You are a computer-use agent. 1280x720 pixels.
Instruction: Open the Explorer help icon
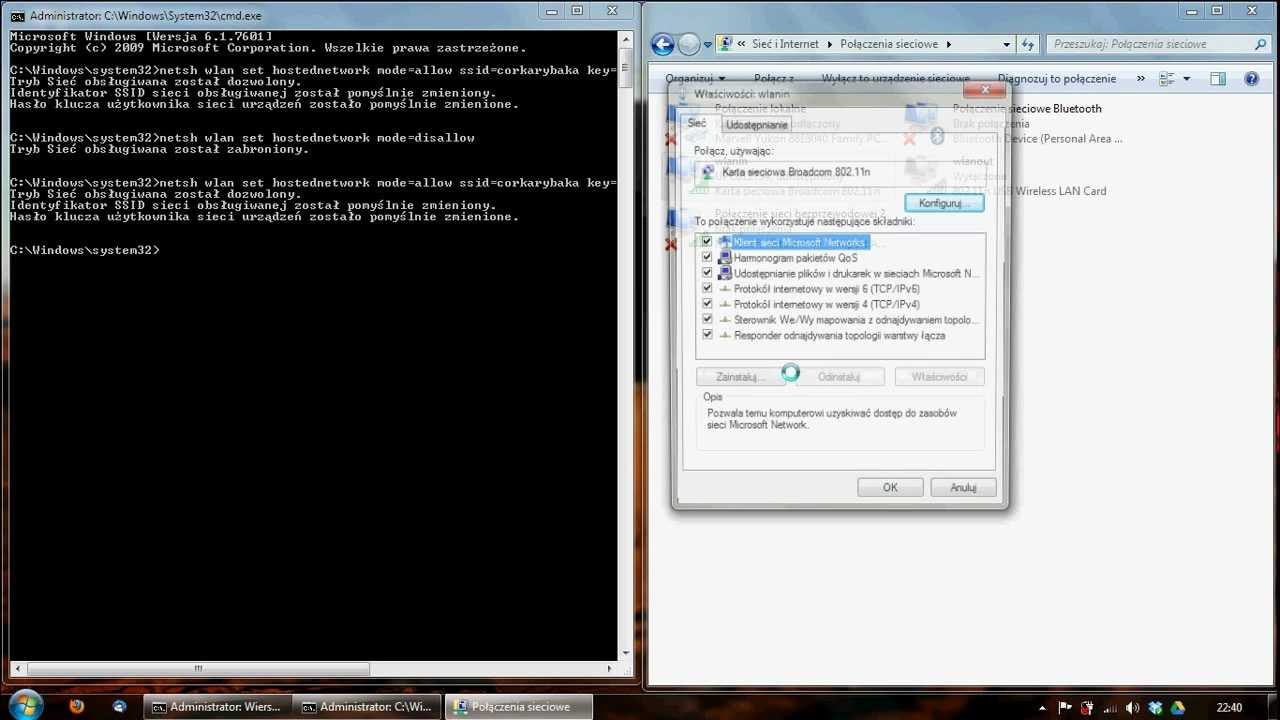coord(1251,78)
